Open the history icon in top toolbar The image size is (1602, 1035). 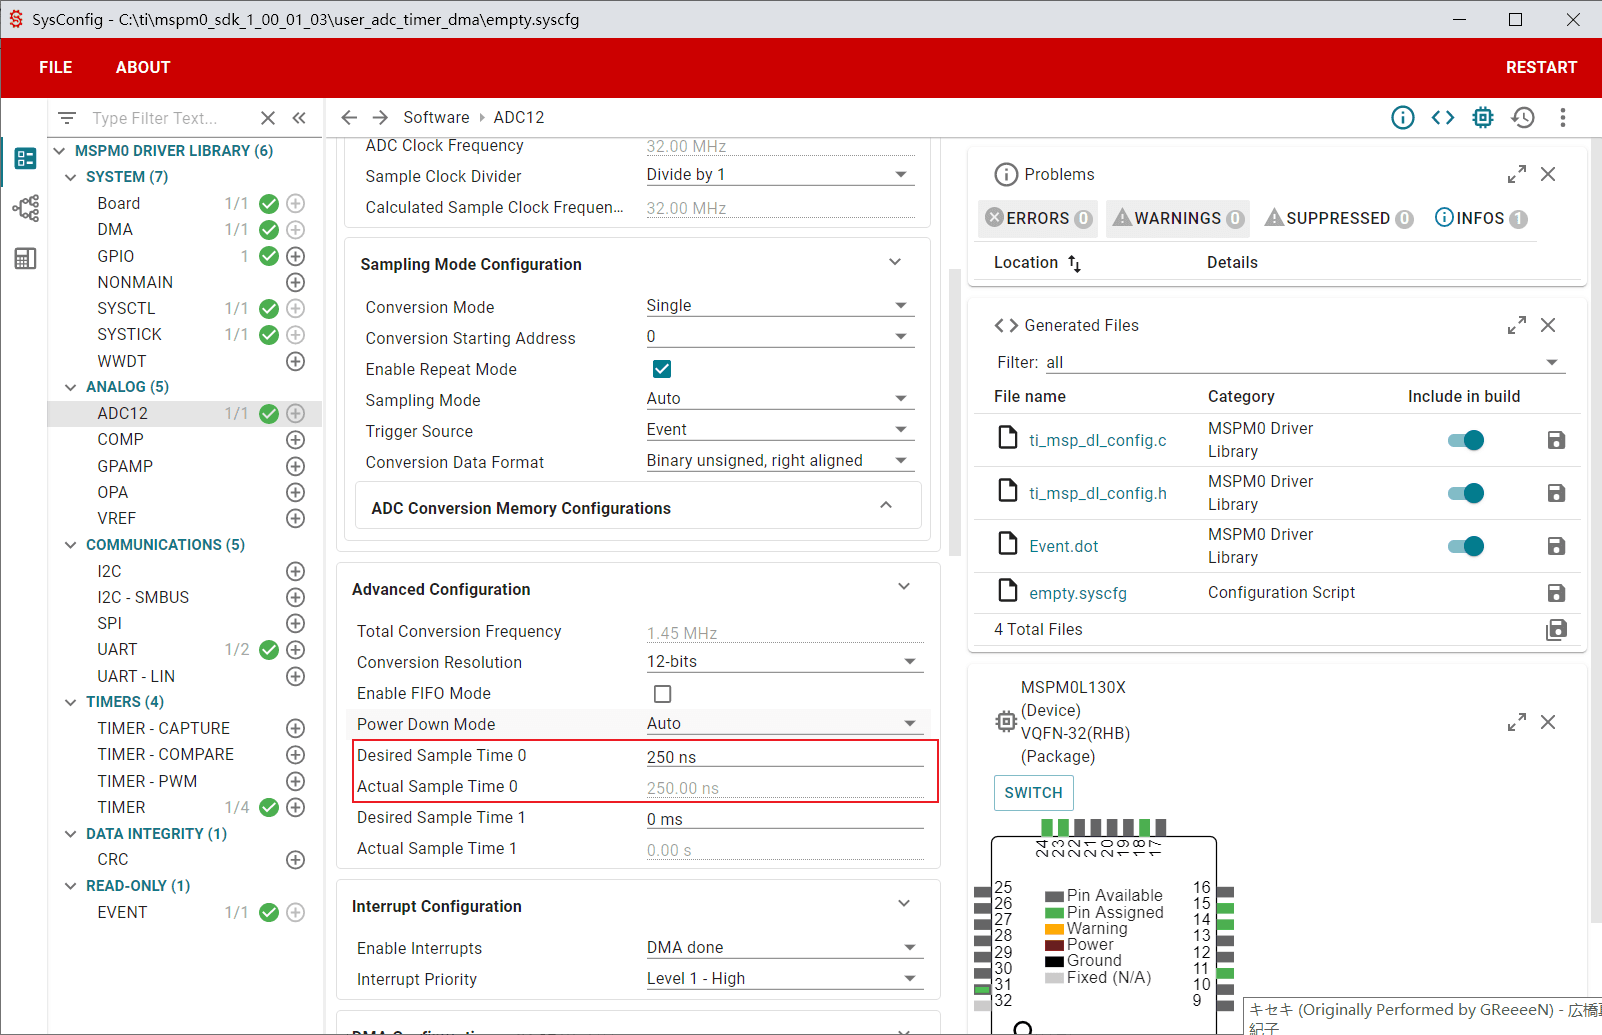1523,118
